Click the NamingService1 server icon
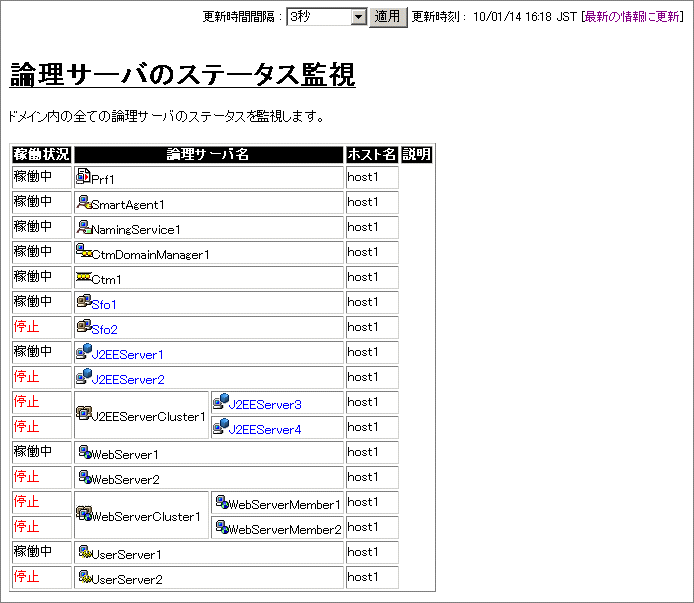The image size is (694, 603). tap(84, 227)
